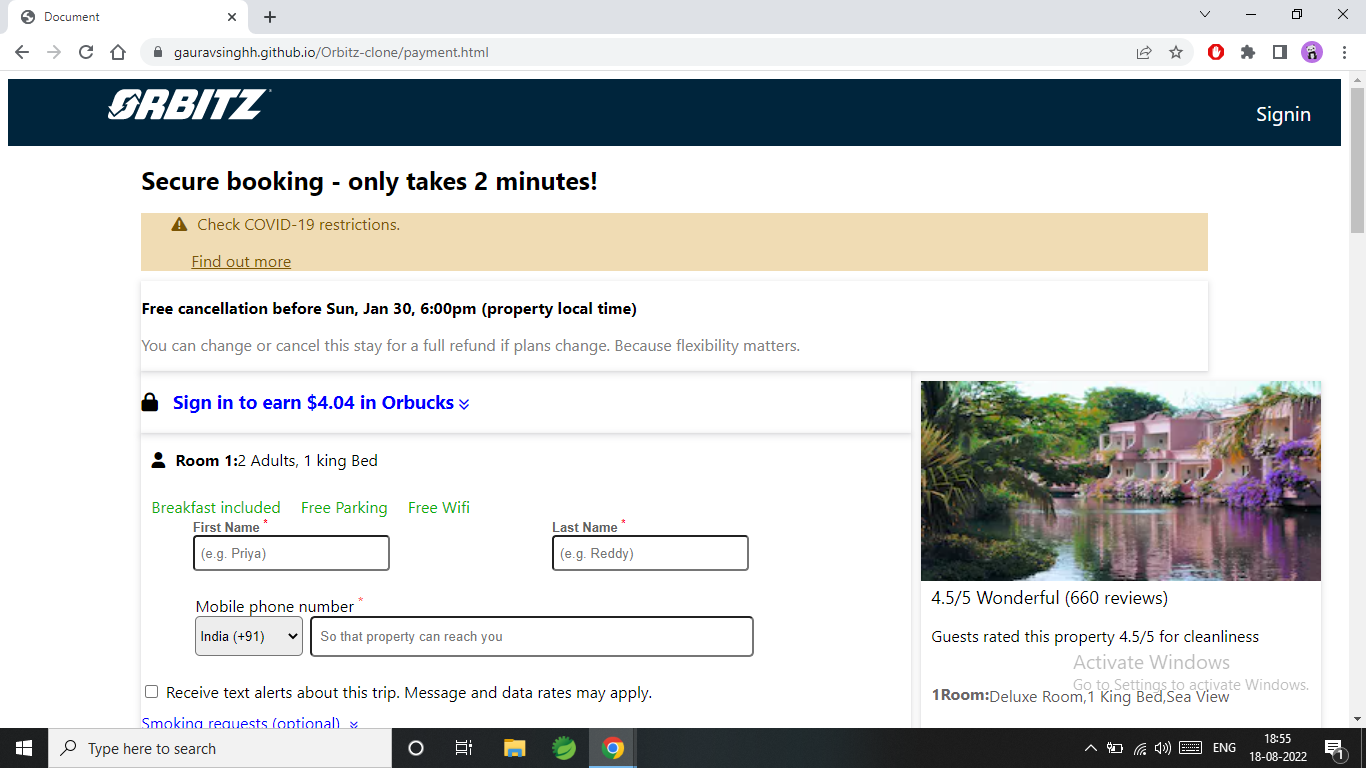This screenshot has height=768, width=1366.
Task: Open File Explorer from the taskbar
Action: 514,748
